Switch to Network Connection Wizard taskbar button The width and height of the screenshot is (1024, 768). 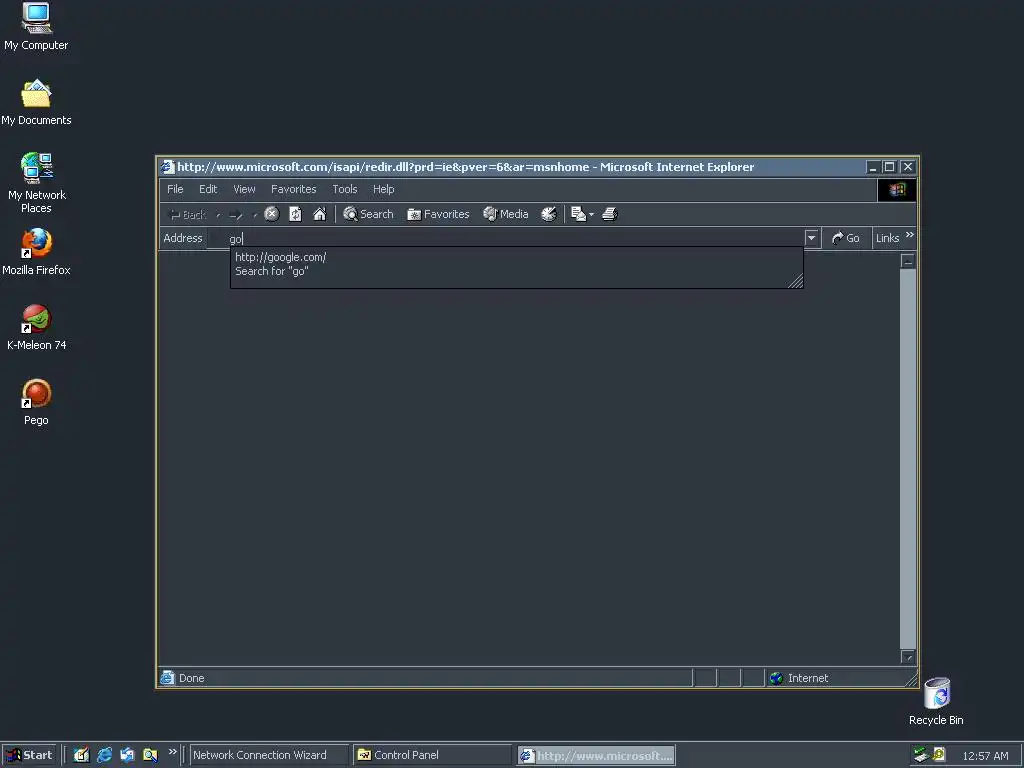268,755
